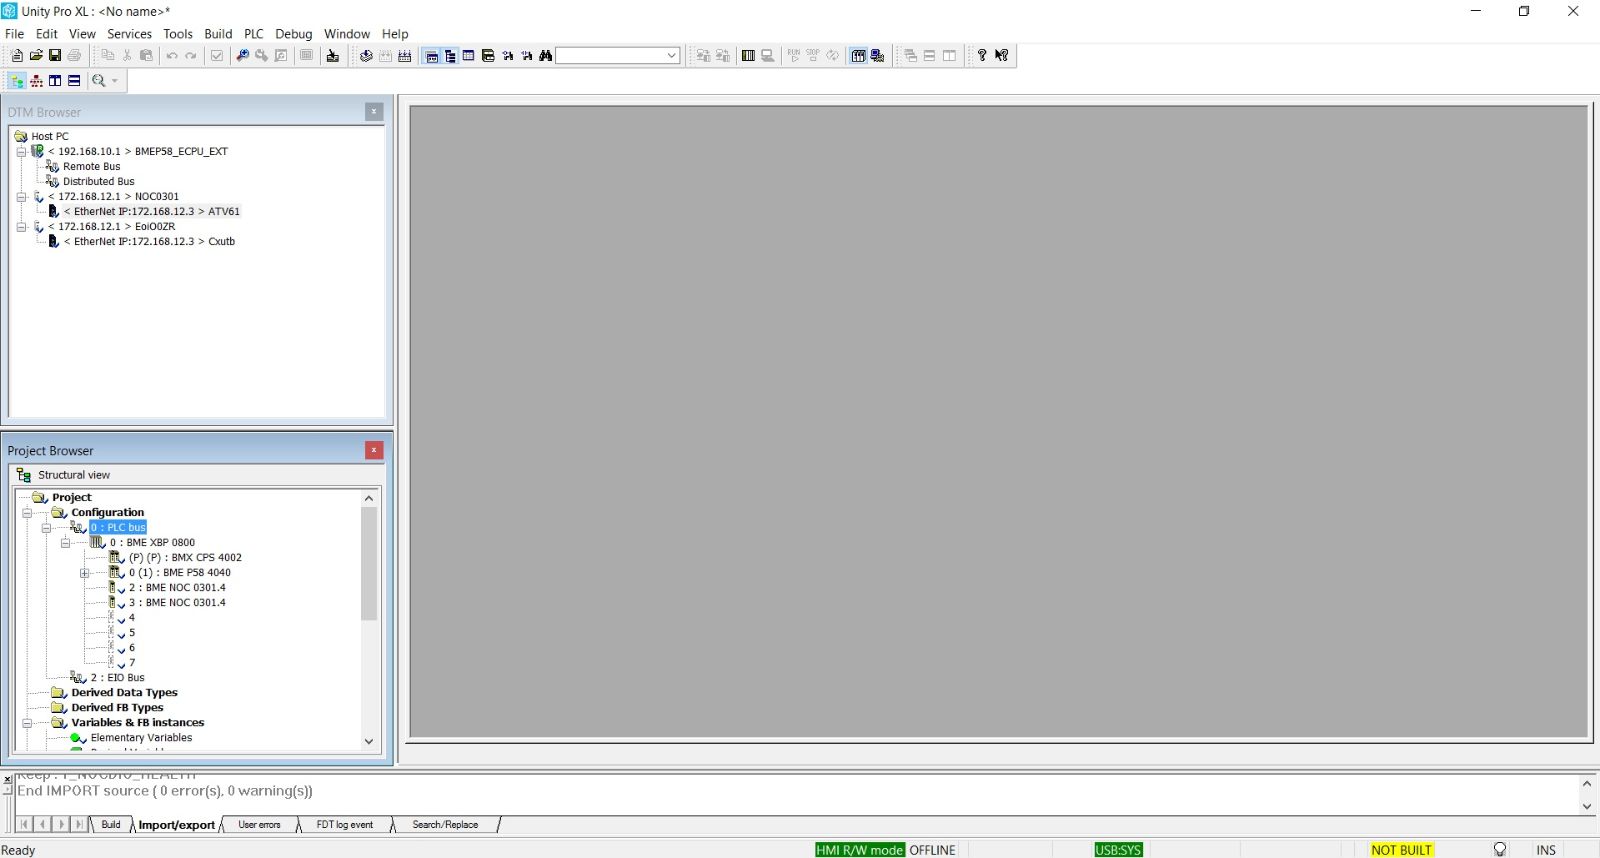Close the DTM Browser panel

[x=374, y=112]
